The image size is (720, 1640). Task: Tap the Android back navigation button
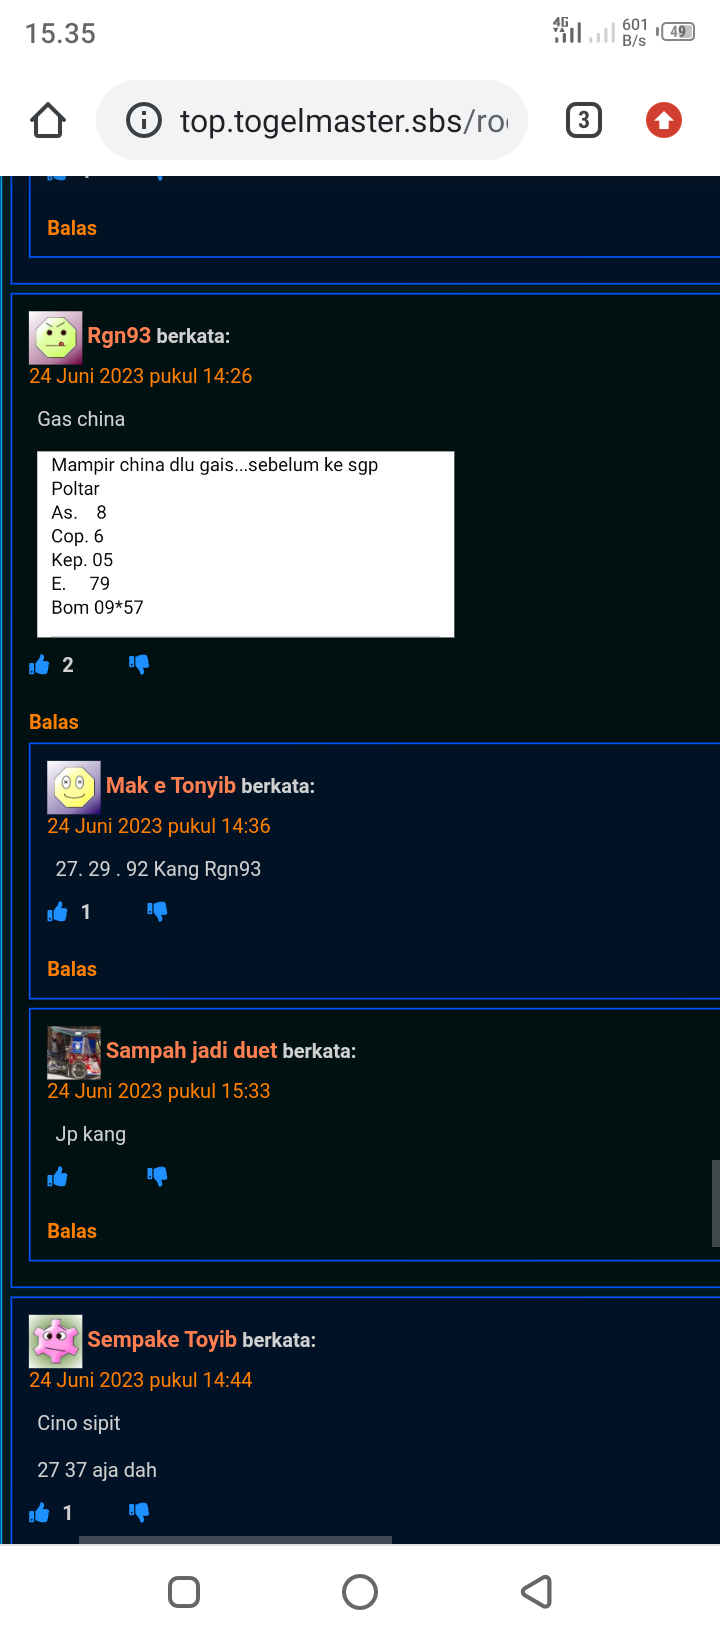point(537,1592)
